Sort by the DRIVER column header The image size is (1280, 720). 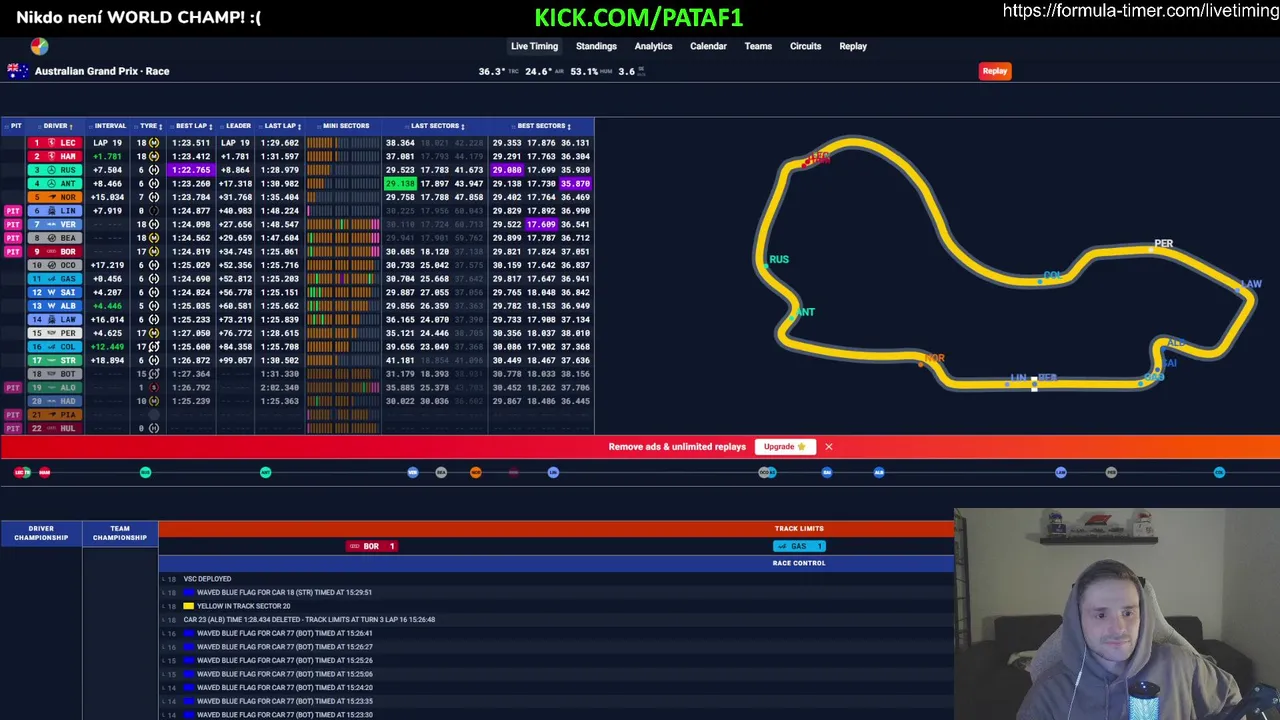[x=57, y=126]
